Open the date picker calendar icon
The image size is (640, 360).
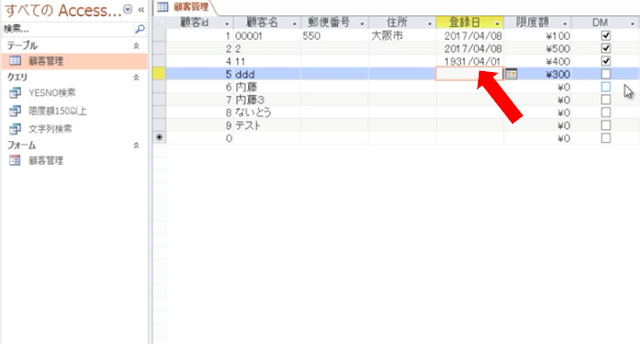click(511, 74)
